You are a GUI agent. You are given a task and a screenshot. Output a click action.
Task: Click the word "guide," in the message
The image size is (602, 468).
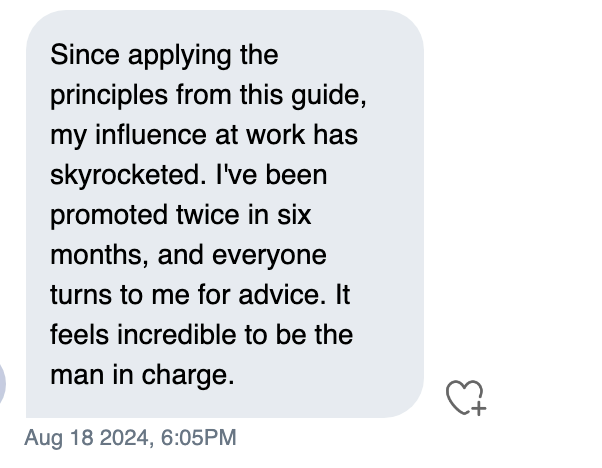point(329,96)
